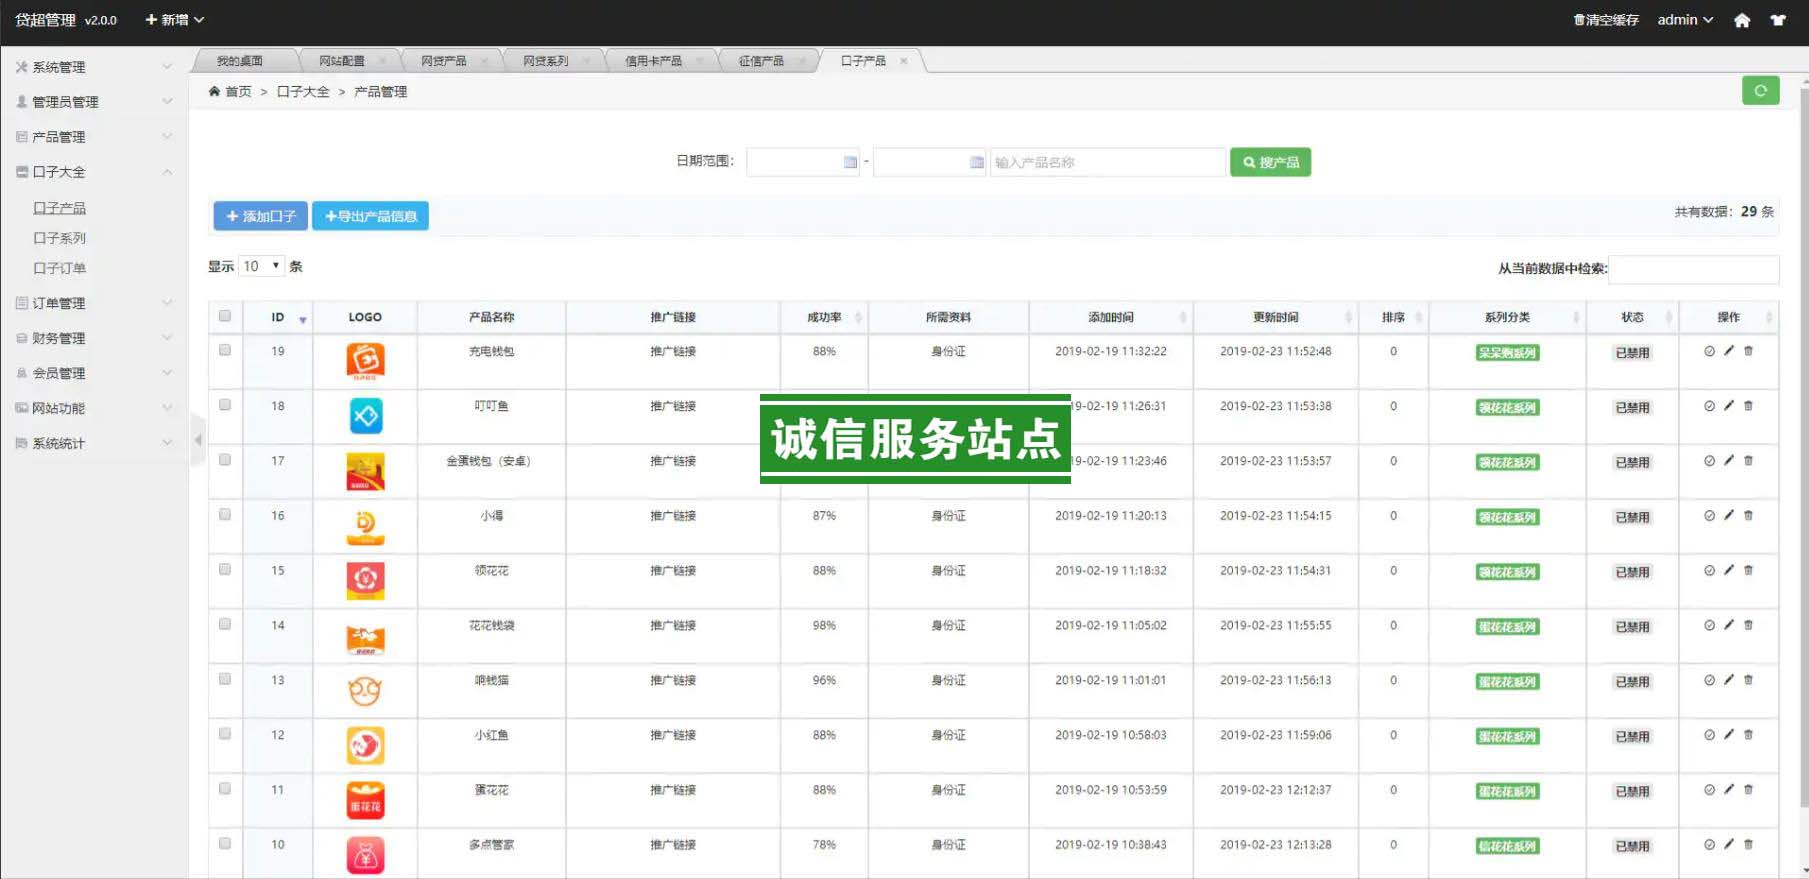
Task: Open the 口子系列 sidebar item
Action: (59, 238)
